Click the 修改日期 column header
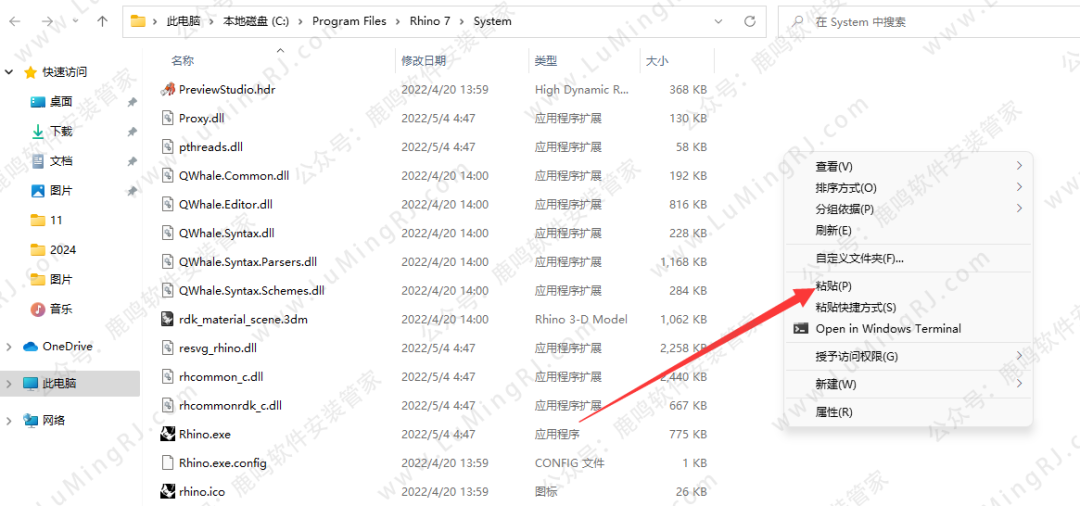 coord(423,61)
